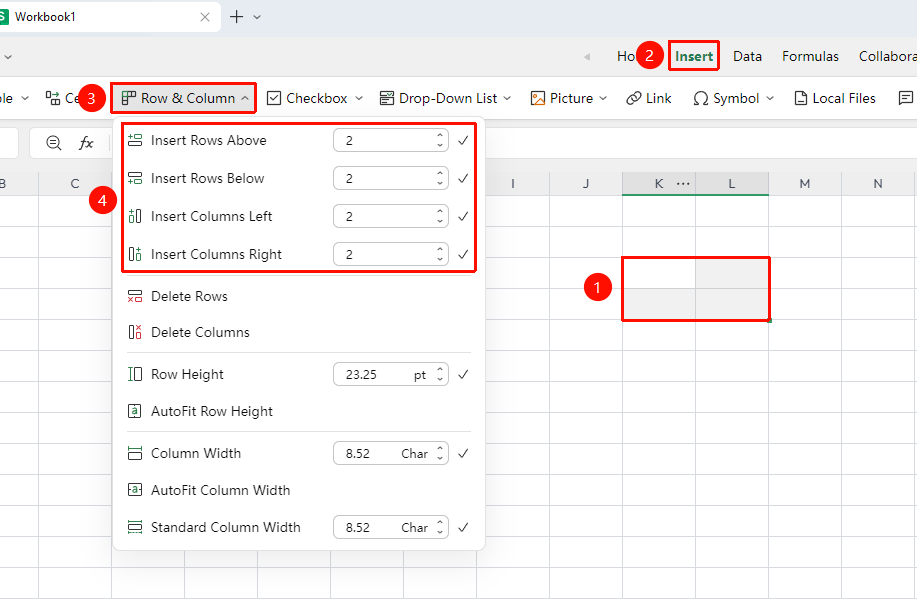The height and width of the screenshot is (599, 917).
Task: Click the Row Height value field
Action: pos(391,374)
